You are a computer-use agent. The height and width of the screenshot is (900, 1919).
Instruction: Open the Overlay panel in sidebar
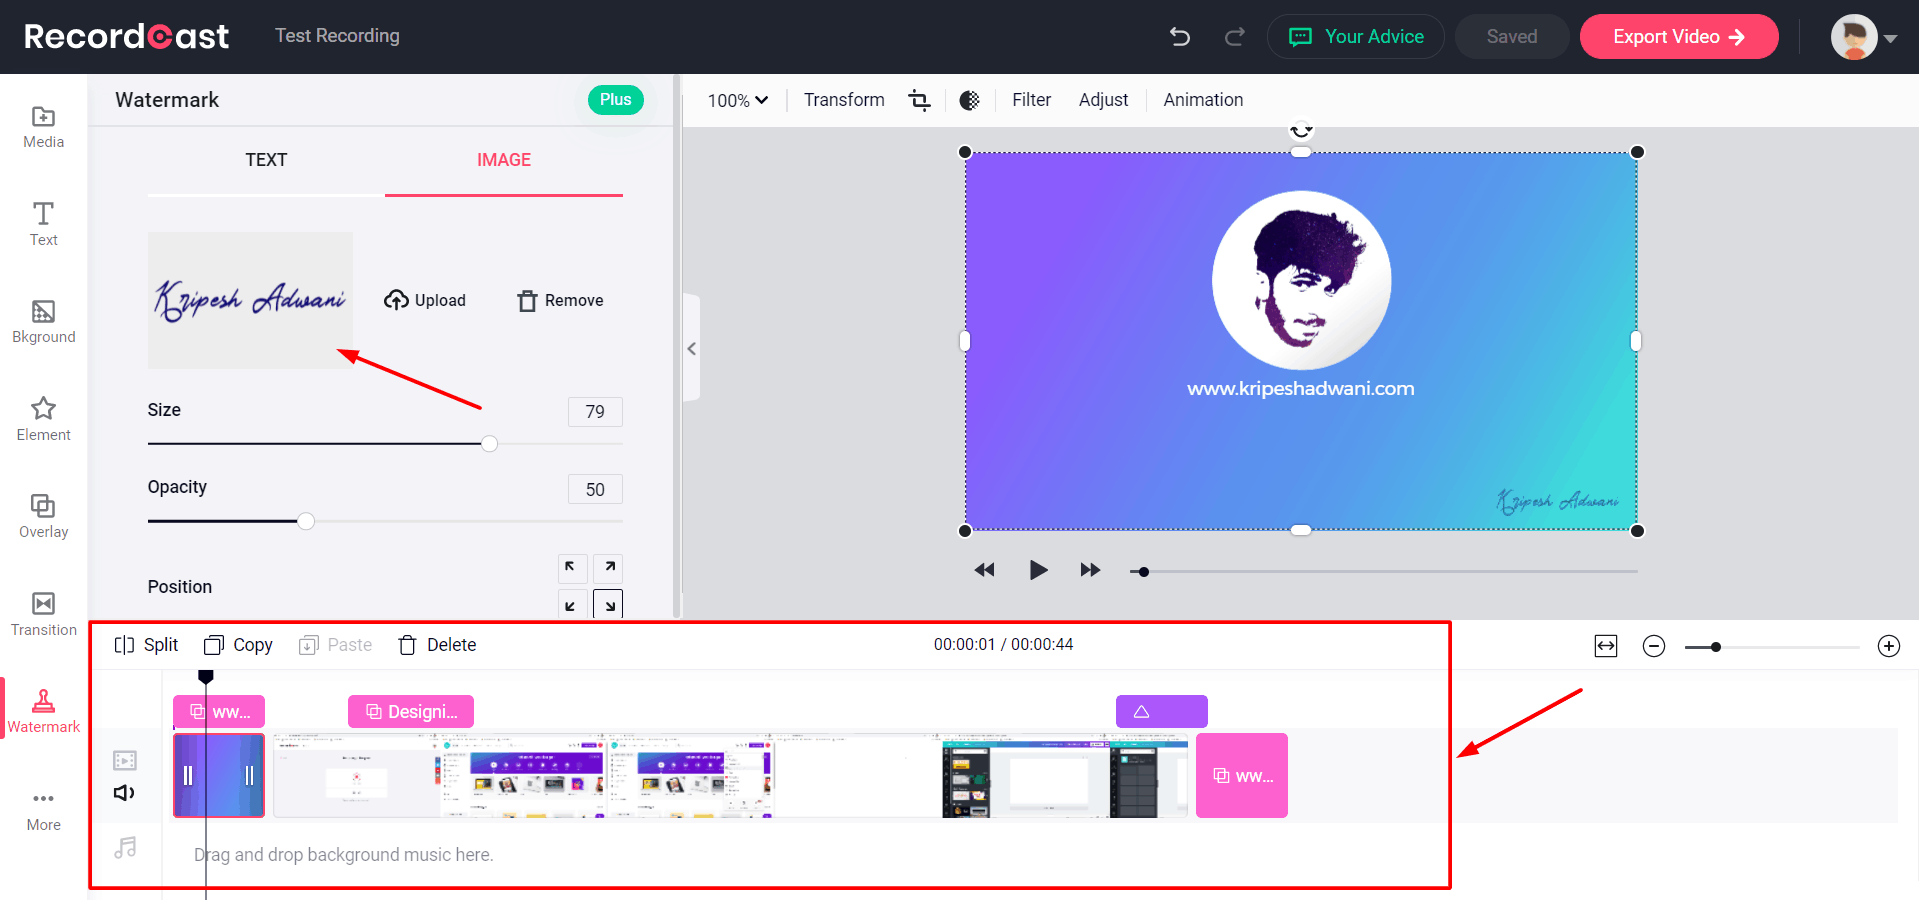(43, 516)
